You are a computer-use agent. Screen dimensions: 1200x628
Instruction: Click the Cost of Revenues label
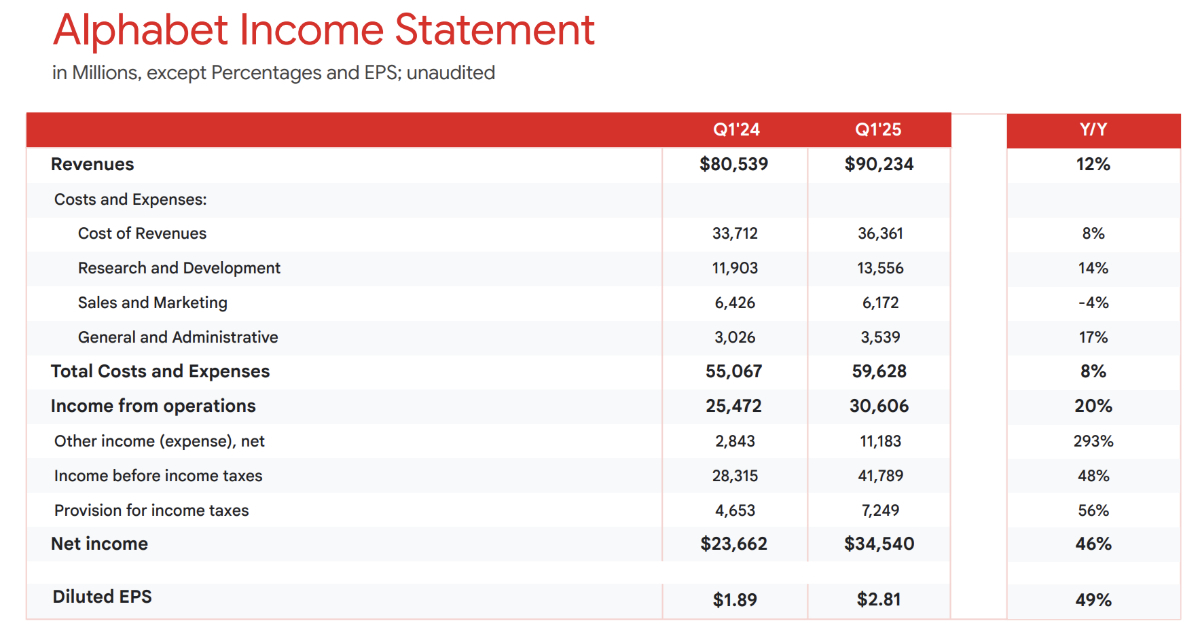click(x=142, y=233)
